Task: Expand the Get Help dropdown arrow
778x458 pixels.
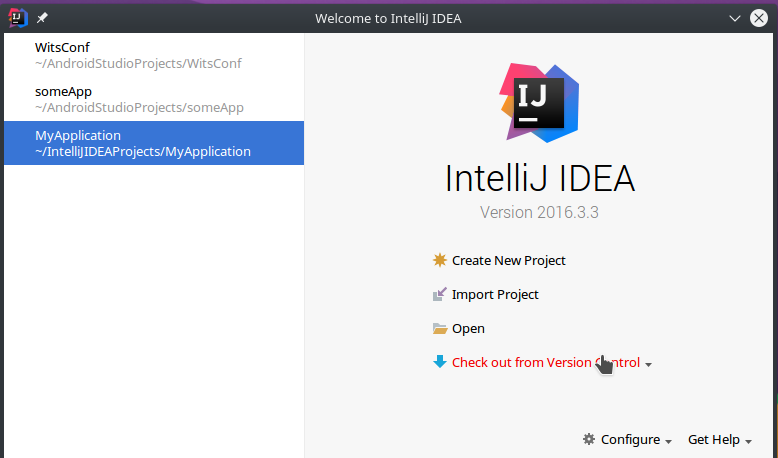Action: tap(748, 442)
